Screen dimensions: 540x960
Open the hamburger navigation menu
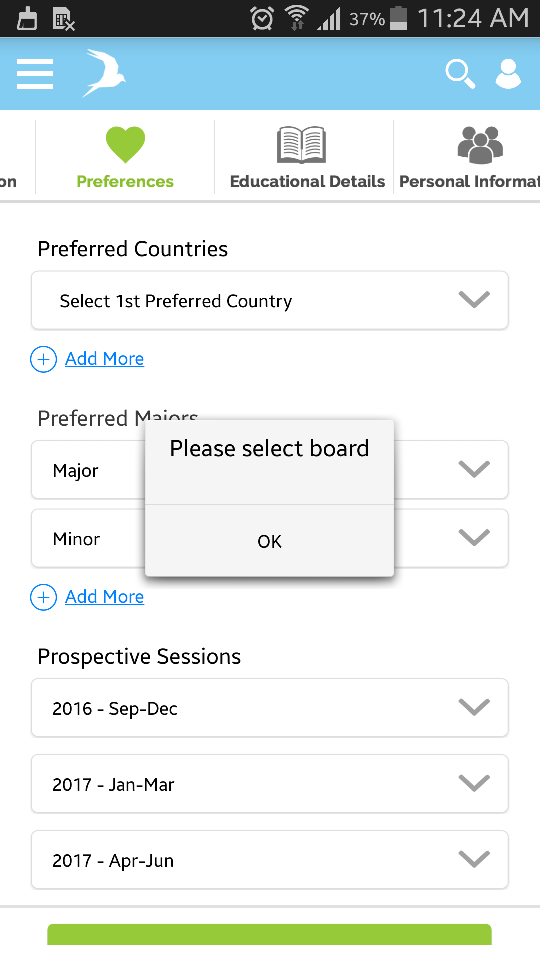click(35, 74)
